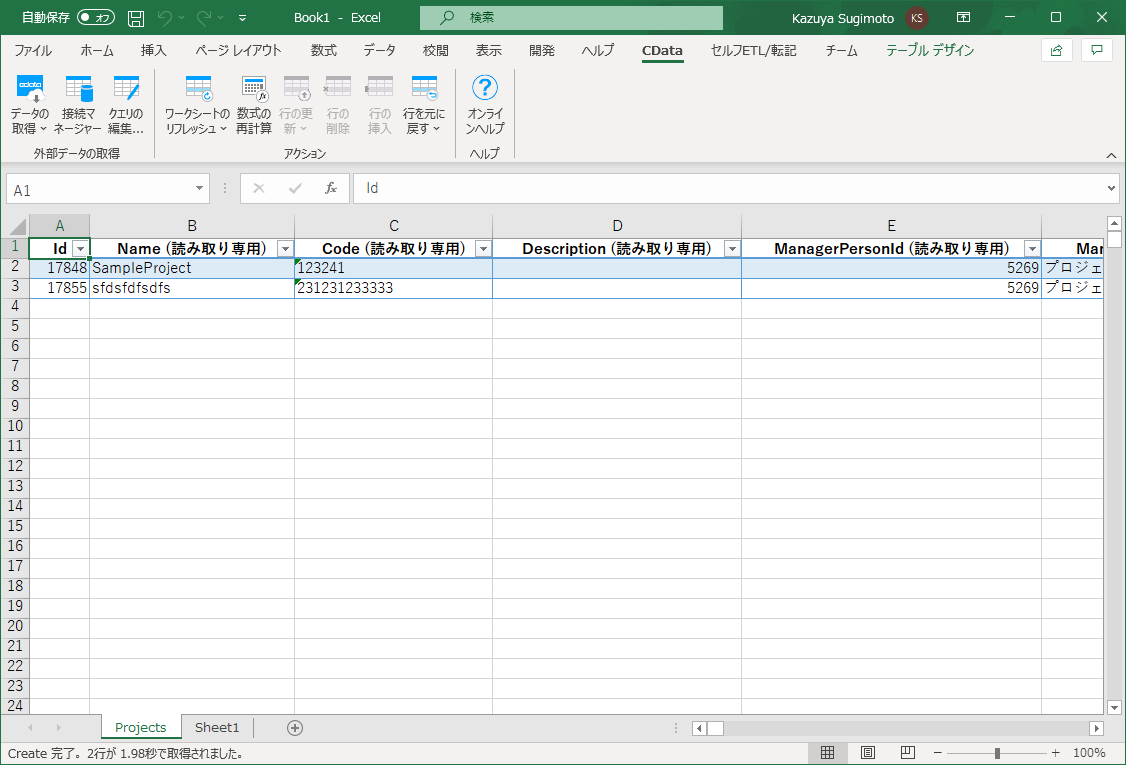Select the Projects worksheet tab

[141, 728]
